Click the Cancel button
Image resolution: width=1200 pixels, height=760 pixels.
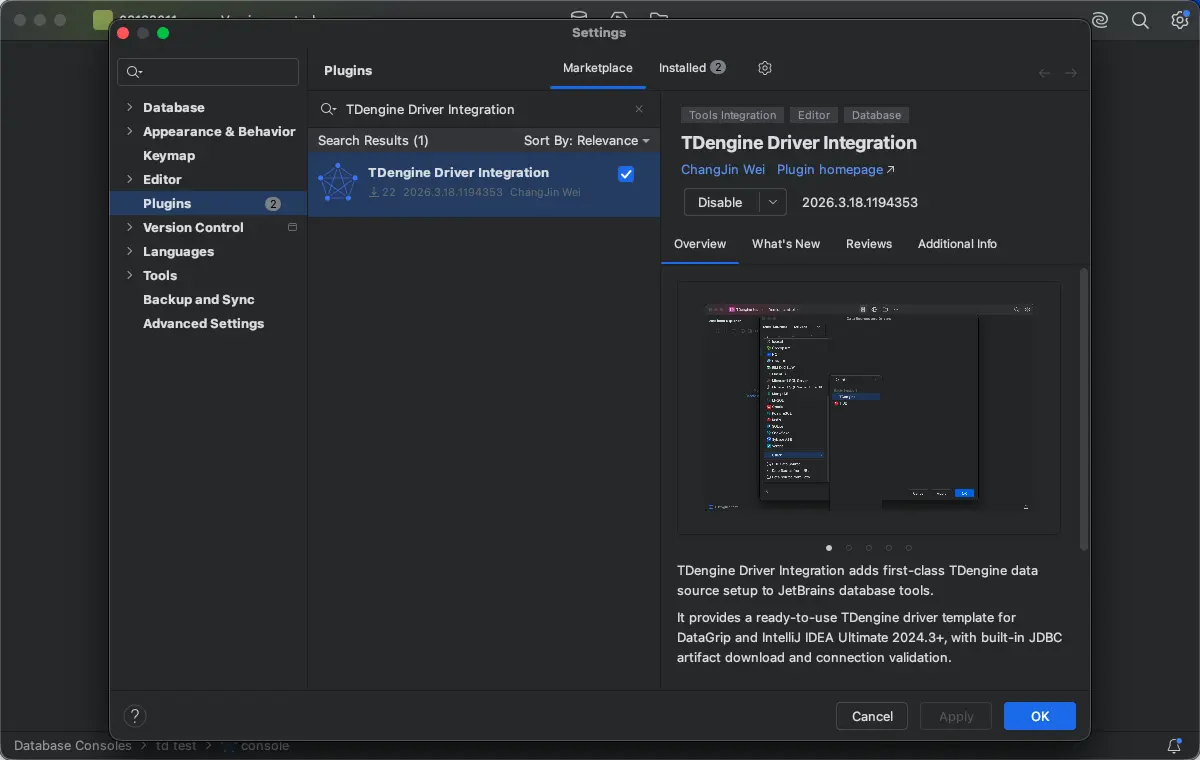coord(872,716)
